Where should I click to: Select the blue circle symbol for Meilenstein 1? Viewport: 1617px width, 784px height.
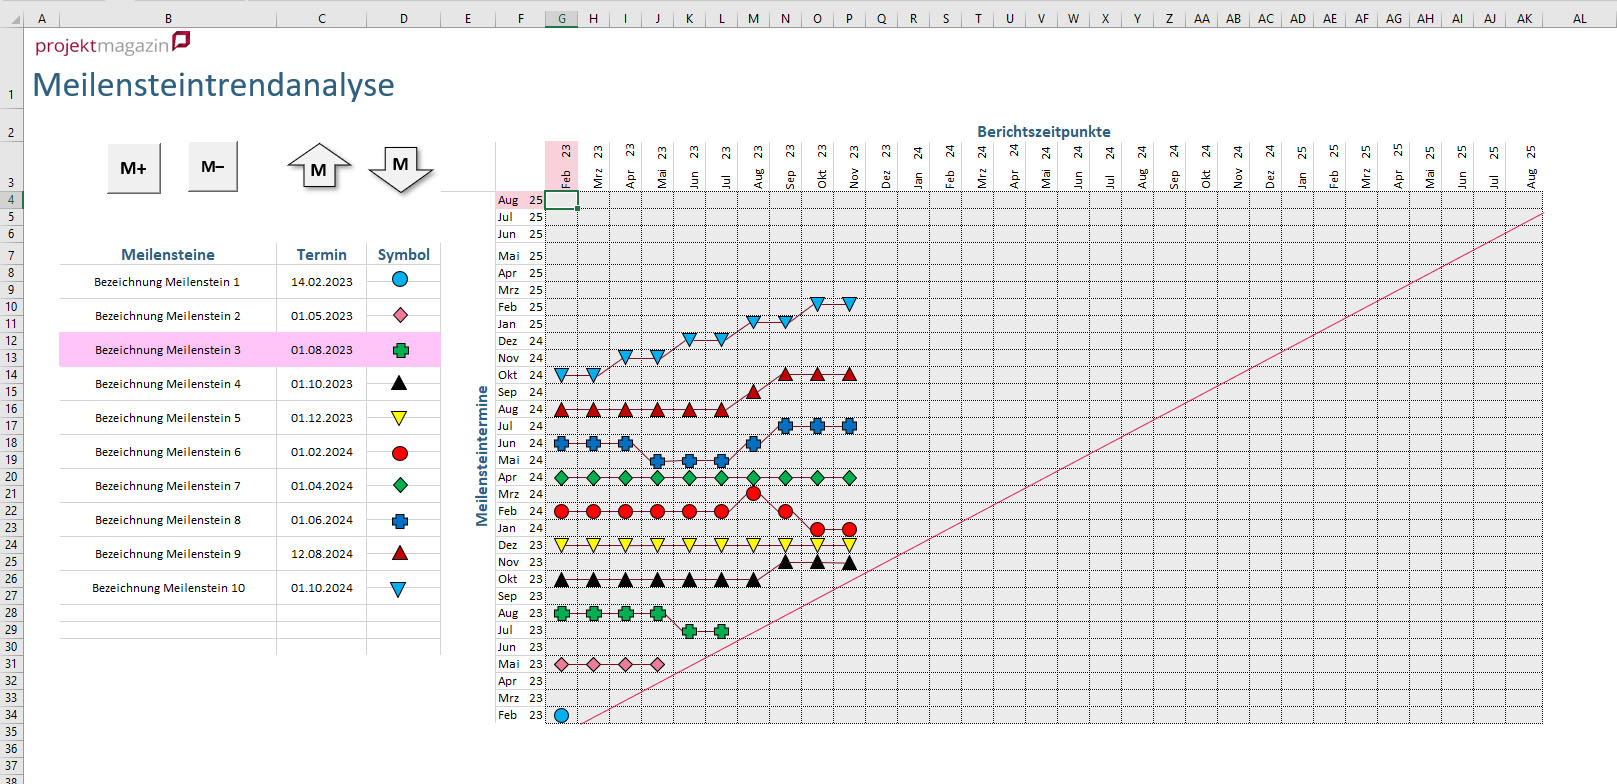point(400,280)
